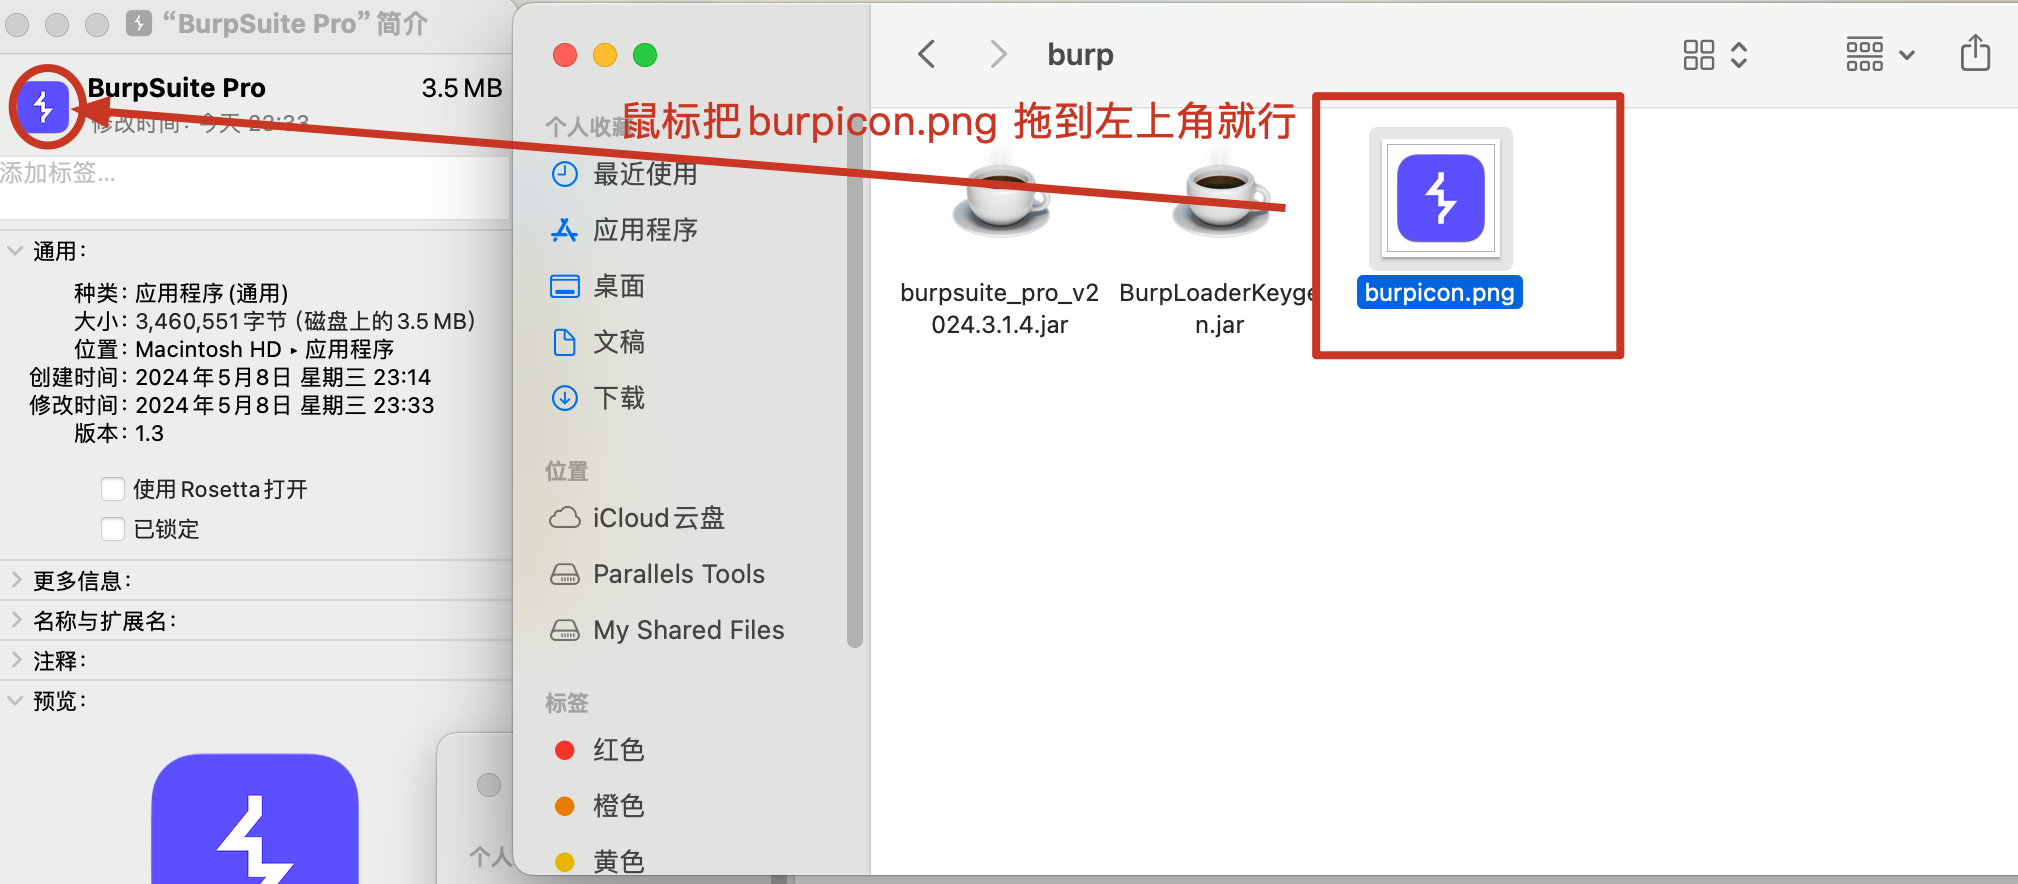Open My Shared Files in Finder sidebar

tap(689, 630)
